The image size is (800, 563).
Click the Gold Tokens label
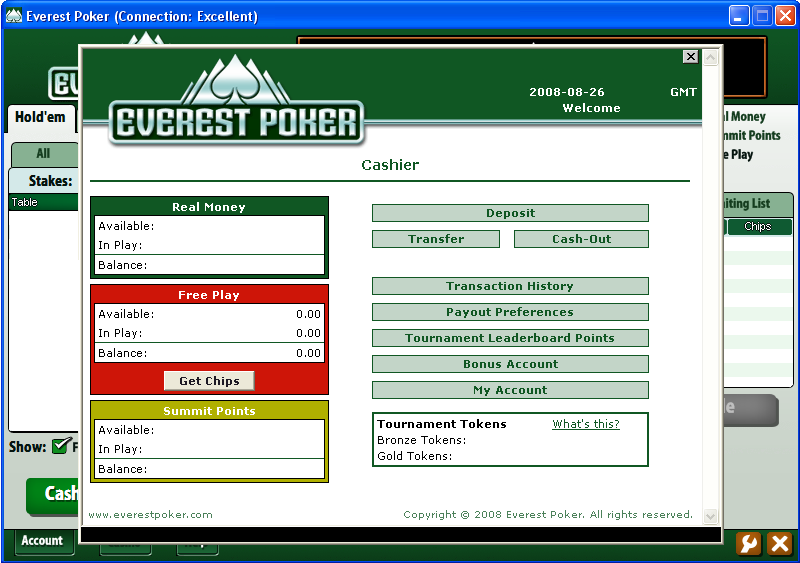tap(414, 456)
